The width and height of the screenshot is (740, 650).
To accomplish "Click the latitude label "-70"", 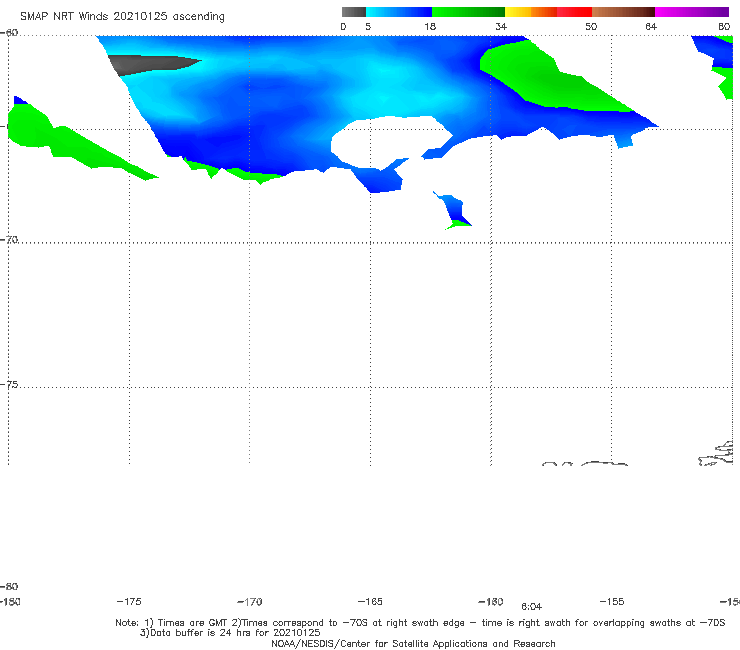I will [x=9, y=239].
